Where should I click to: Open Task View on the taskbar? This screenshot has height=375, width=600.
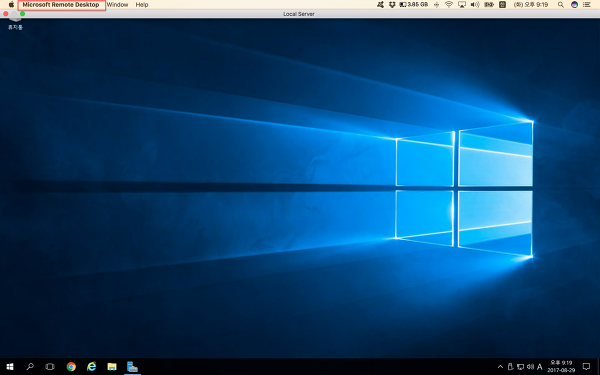tap(50, 367)
